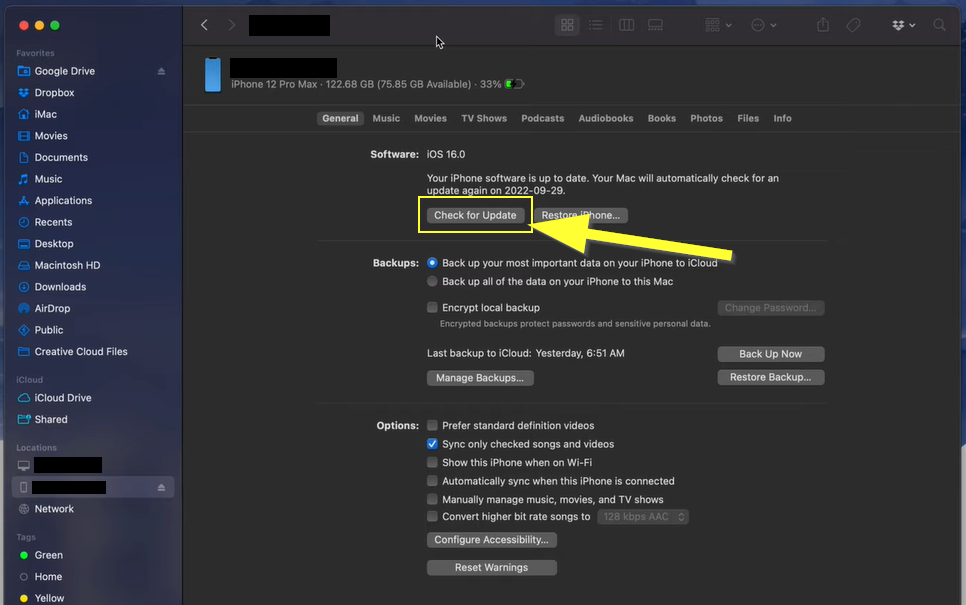Open Public folder in sidebar
The width and height of the screenshot is (966, 605).
49,330
